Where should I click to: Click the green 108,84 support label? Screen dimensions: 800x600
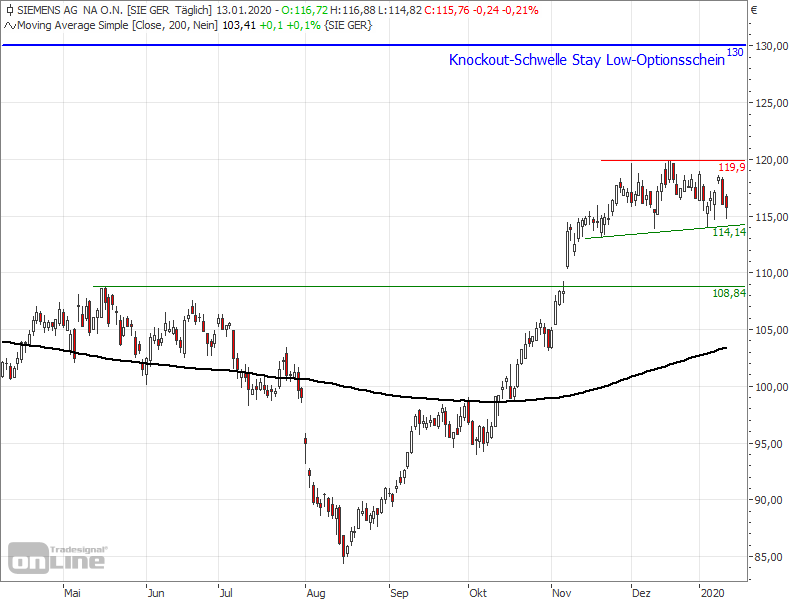coord(729,293)
